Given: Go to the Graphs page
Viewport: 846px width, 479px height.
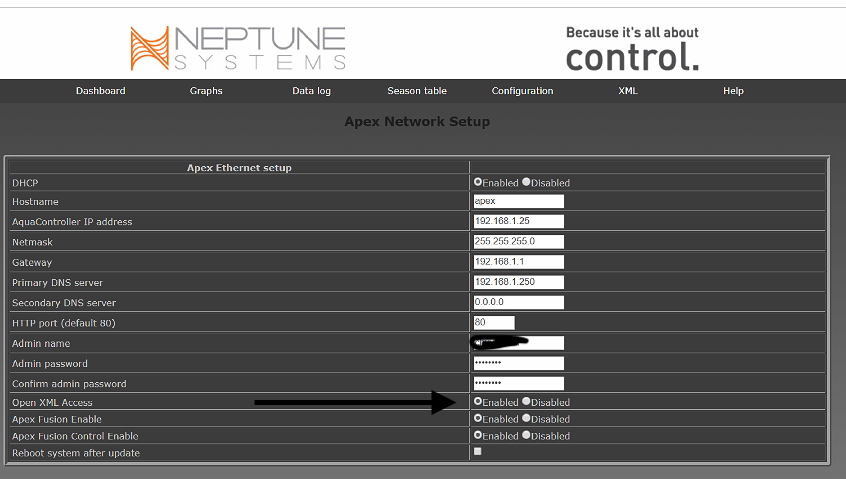Looking at the screenshot, I should (x=206, y=91).
